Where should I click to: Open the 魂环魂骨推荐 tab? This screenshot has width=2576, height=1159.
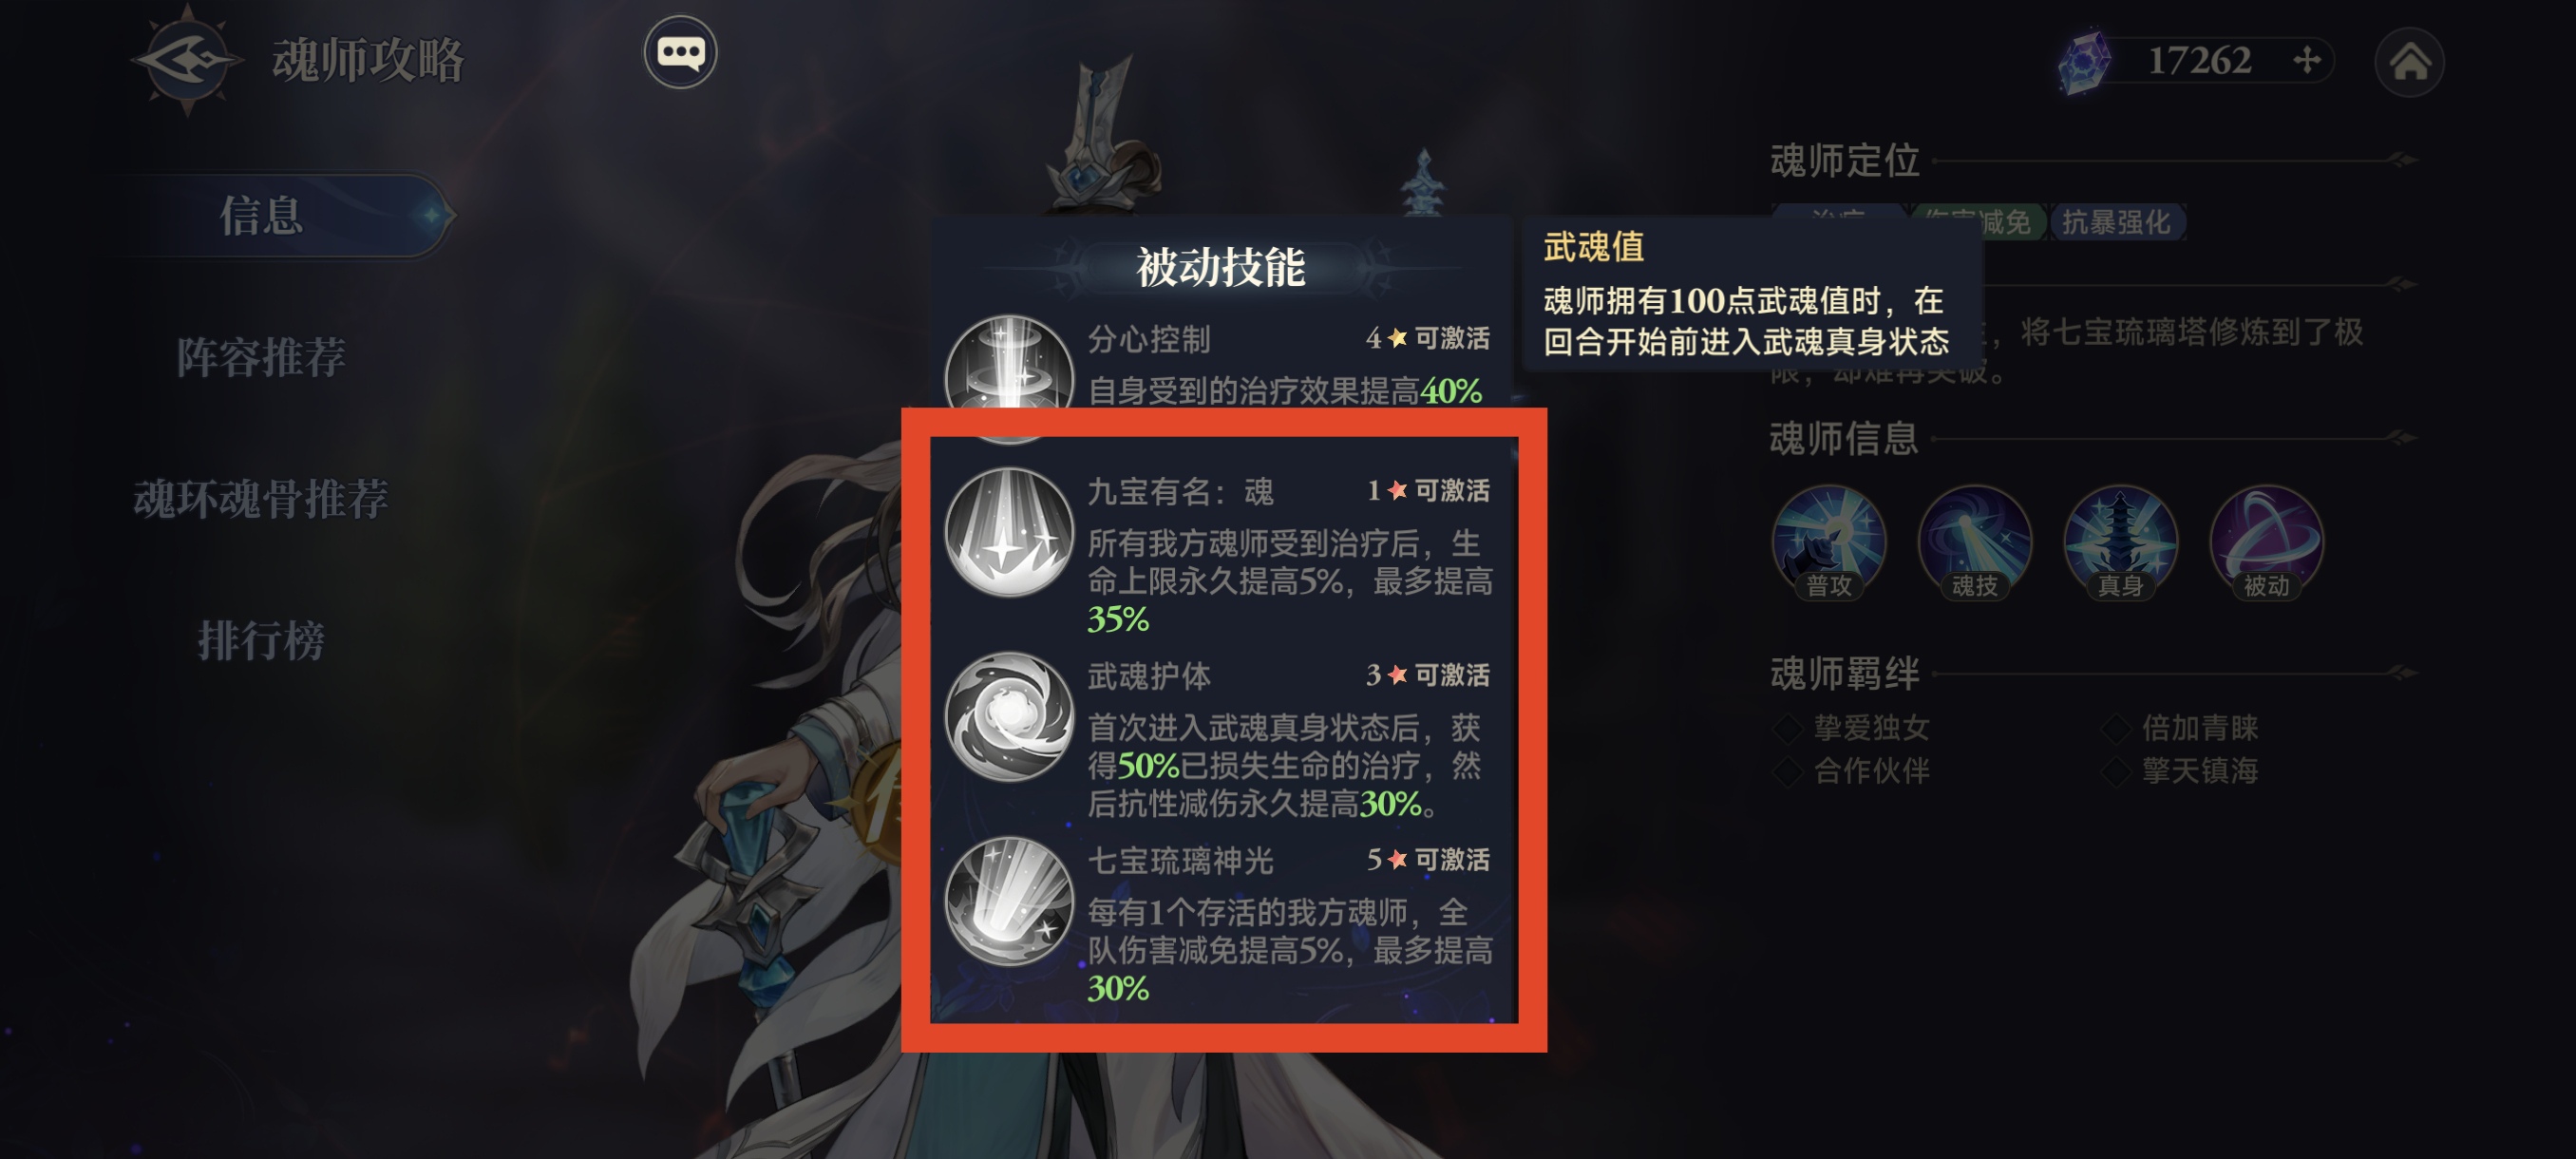pos(261,498)
